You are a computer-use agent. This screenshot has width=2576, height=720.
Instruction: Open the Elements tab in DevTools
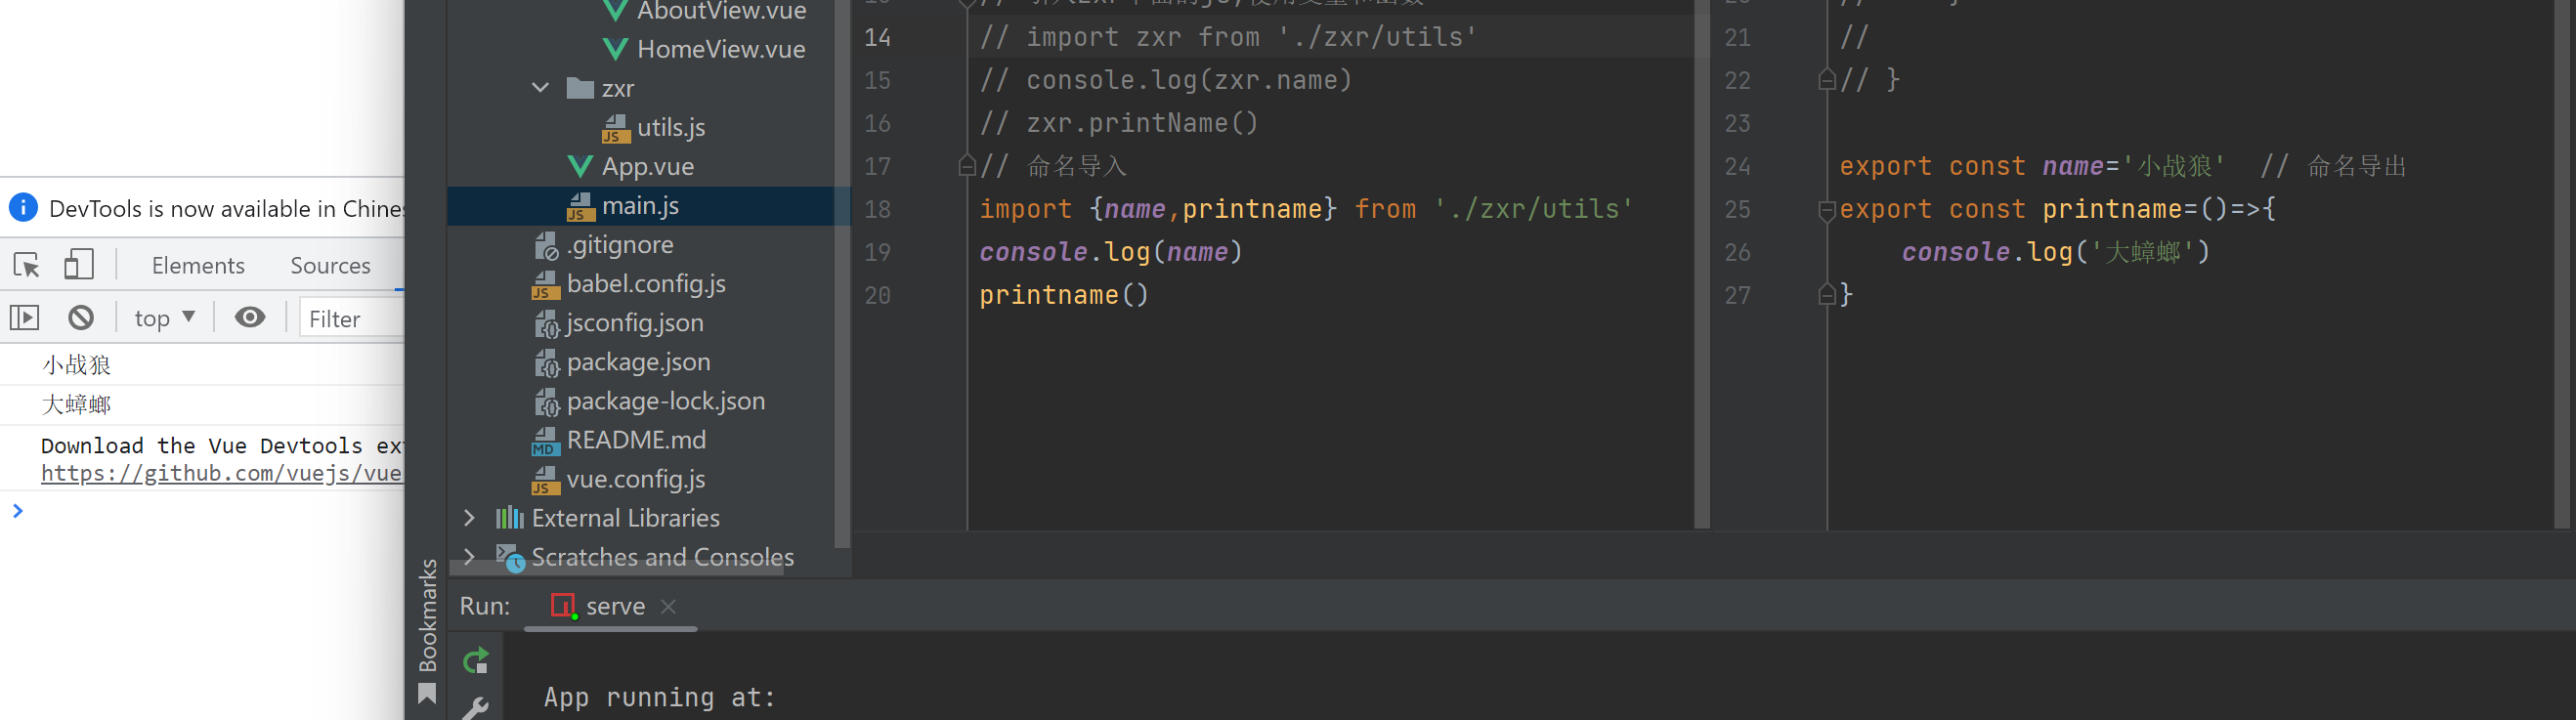198,265
